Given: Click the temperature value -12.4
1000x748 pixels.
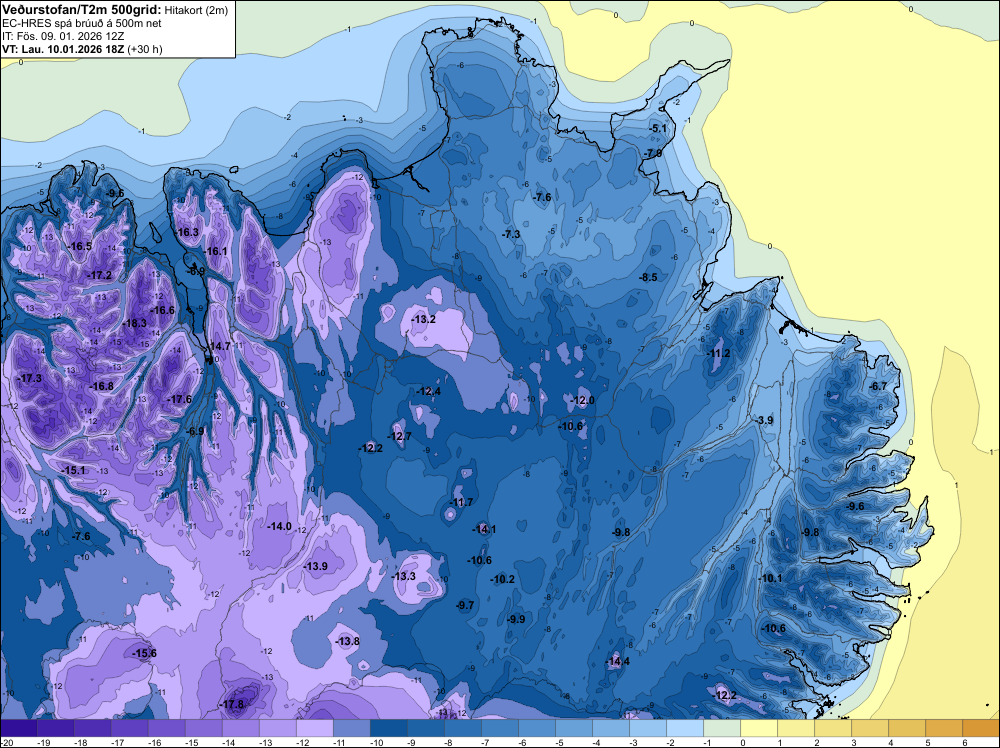Looking at the screenshot, I should click(428, 392).
